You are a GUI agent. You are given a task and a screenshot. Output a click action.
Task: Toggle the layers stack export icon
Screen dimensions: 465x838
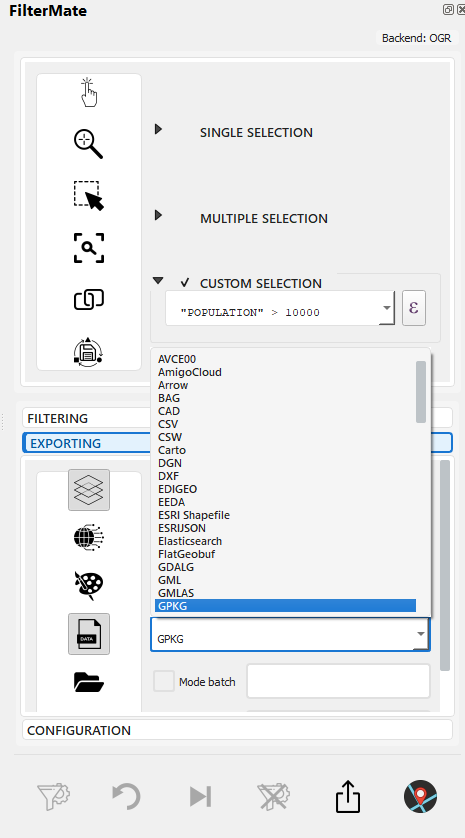coord(89,490)
